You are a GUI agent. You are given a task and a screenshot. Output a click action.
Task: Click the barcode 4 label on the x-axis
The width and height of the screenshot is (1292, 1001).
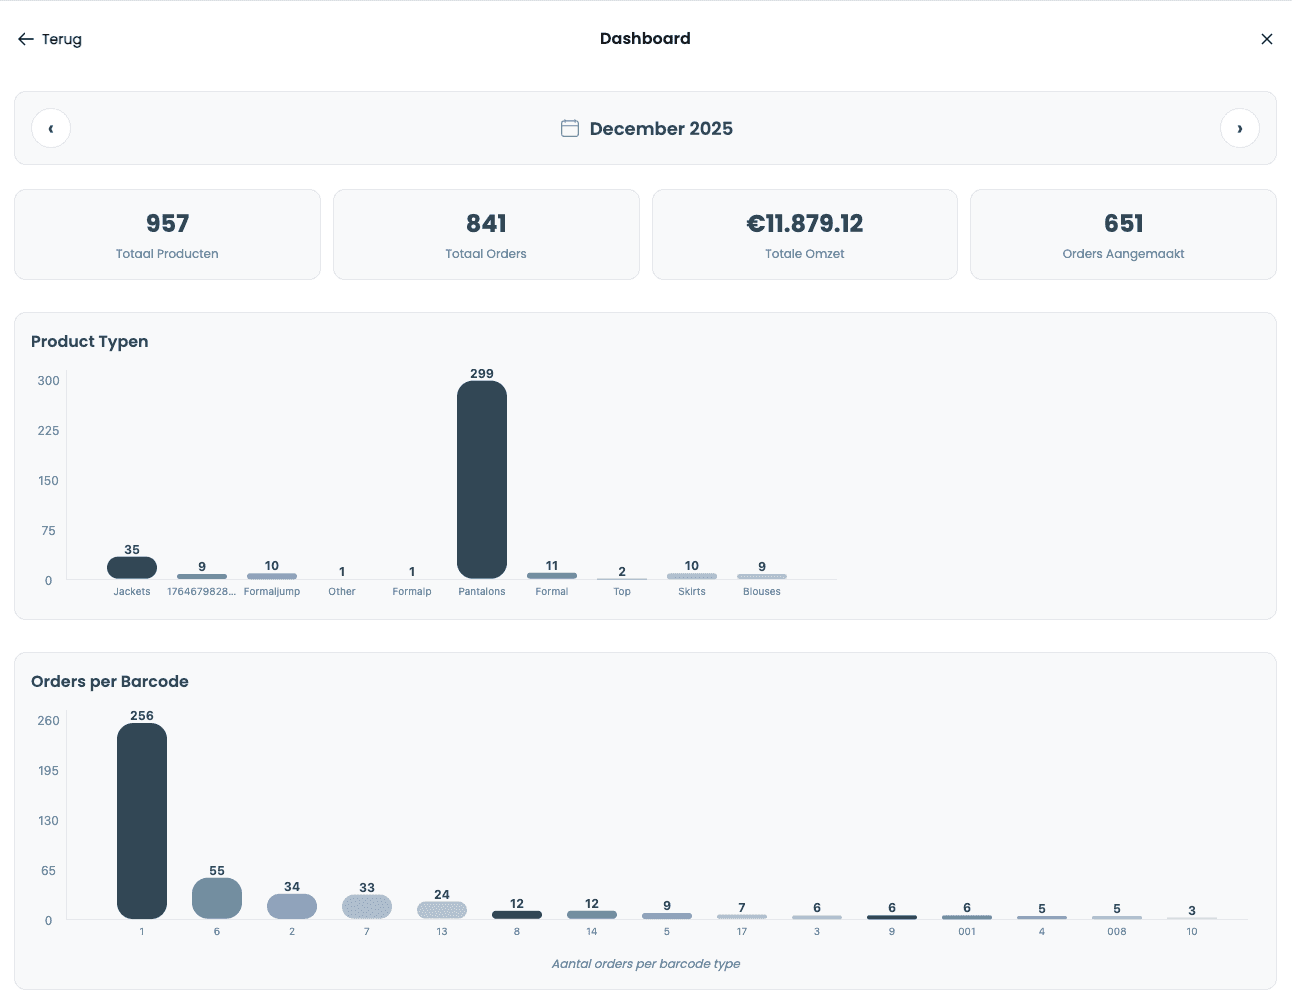coord(1042,932)
